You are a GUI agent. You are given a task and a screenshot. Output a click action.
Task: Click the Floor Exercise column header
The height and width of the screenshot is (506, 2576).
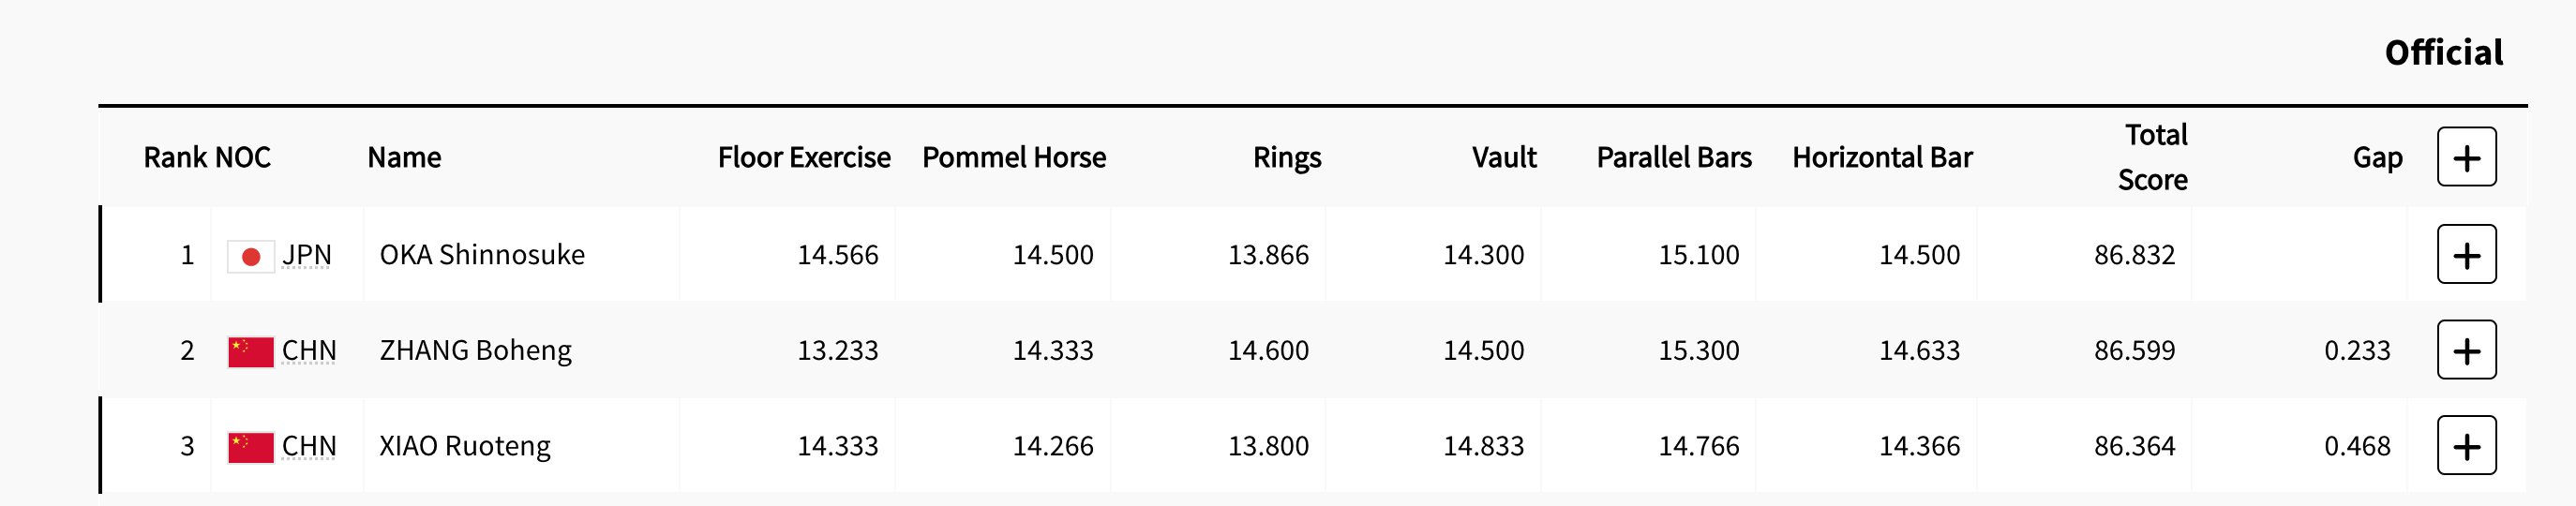tap(804, 157)
